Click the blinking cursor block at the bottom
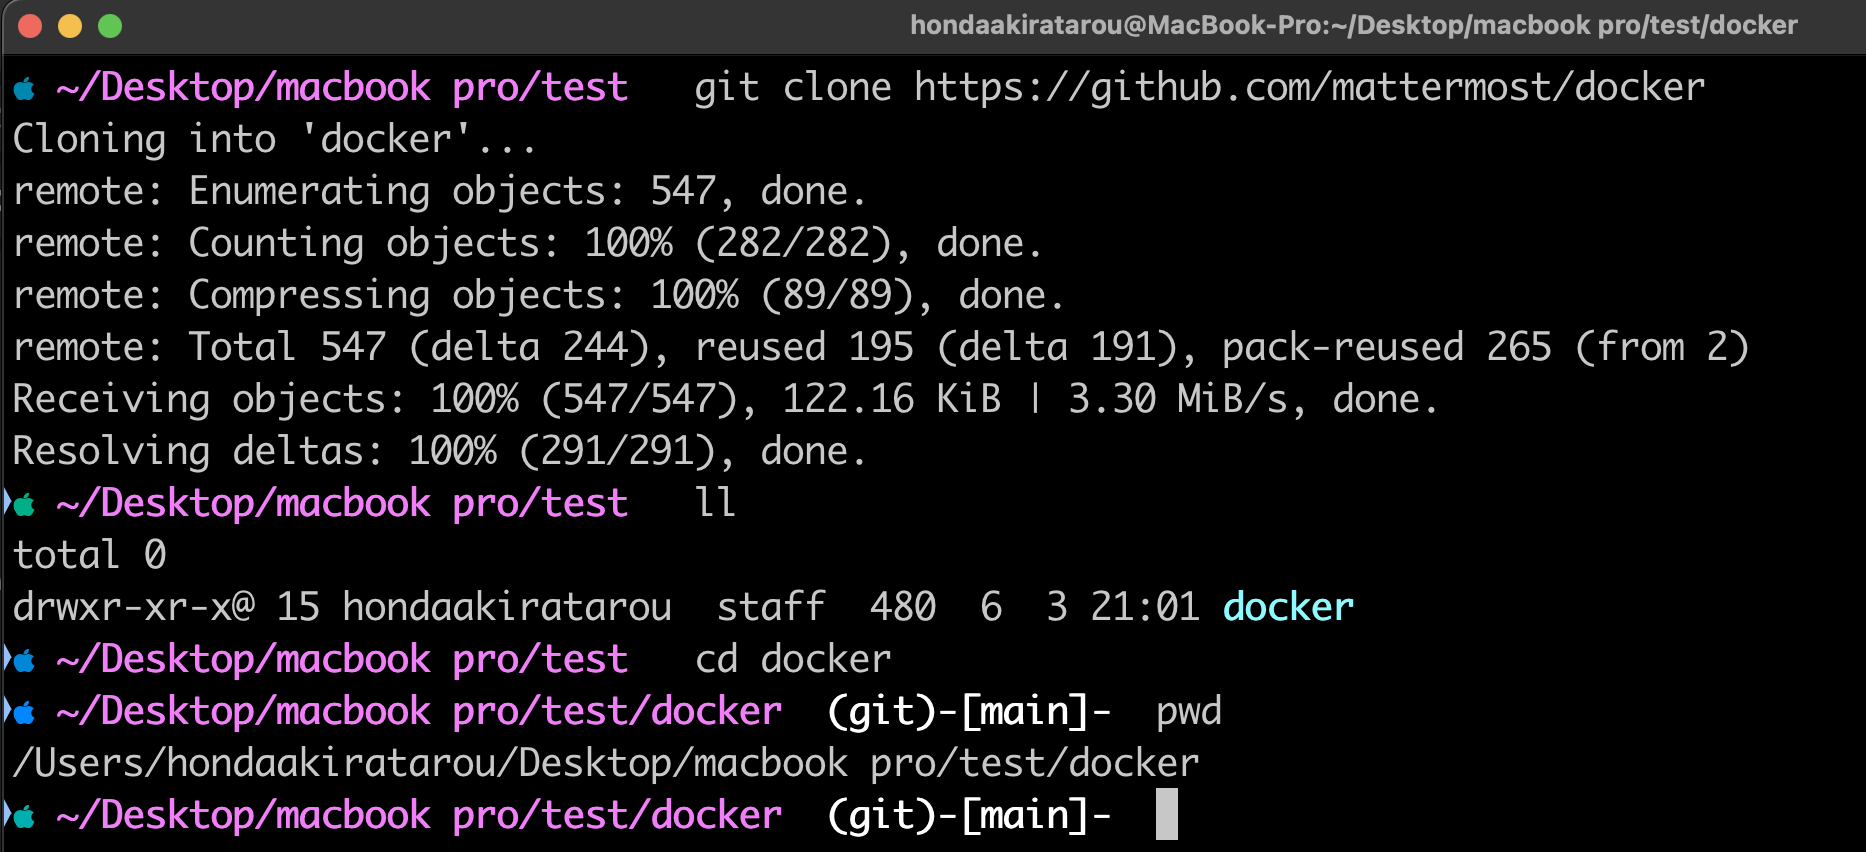The image size is (1866, 852). point(1168,814)
